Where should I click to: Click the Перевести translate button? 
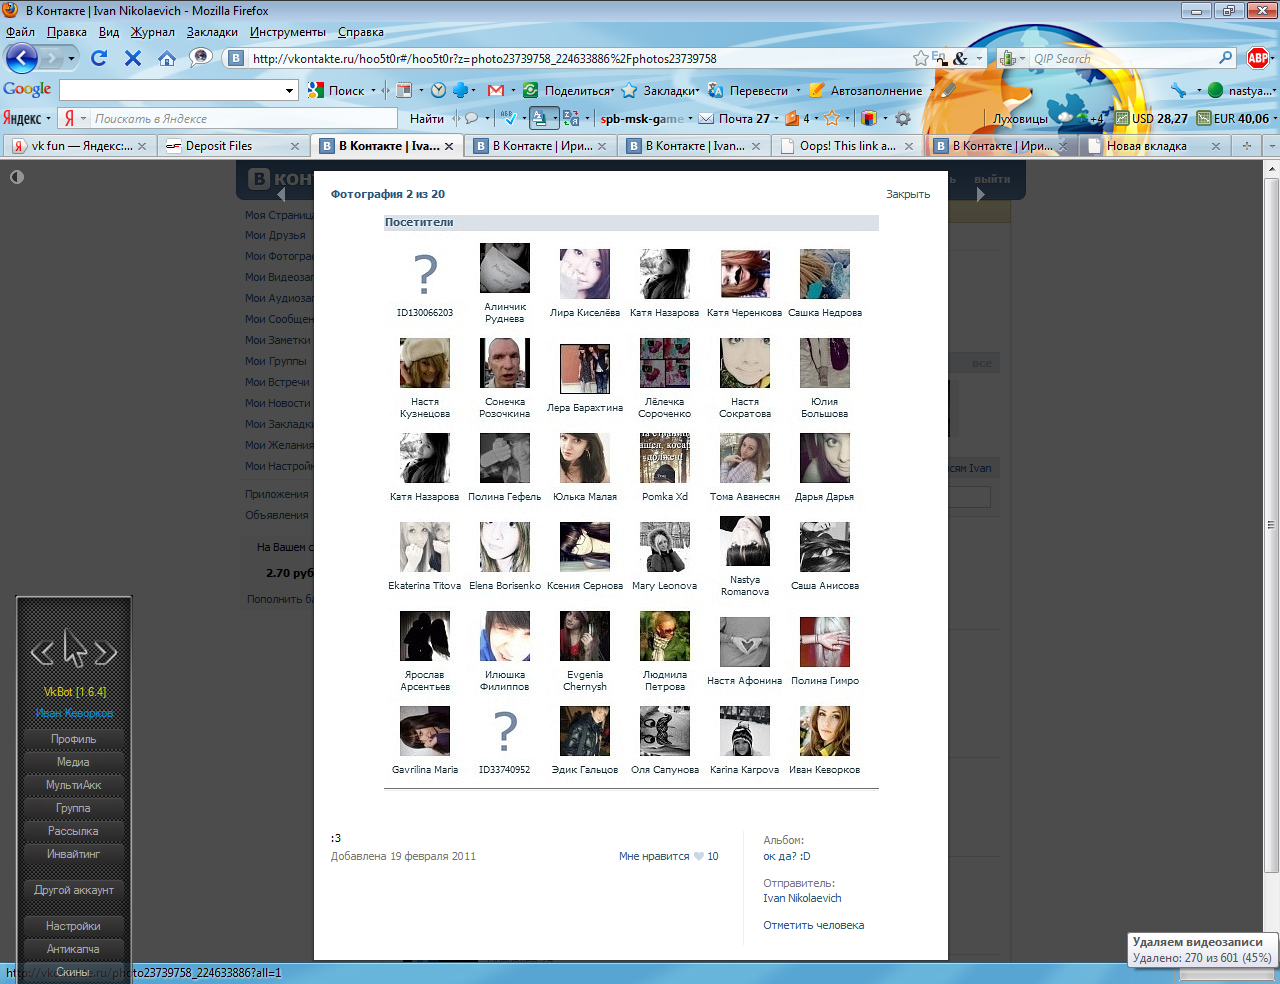pyautogui.click(x=748, y=90)
